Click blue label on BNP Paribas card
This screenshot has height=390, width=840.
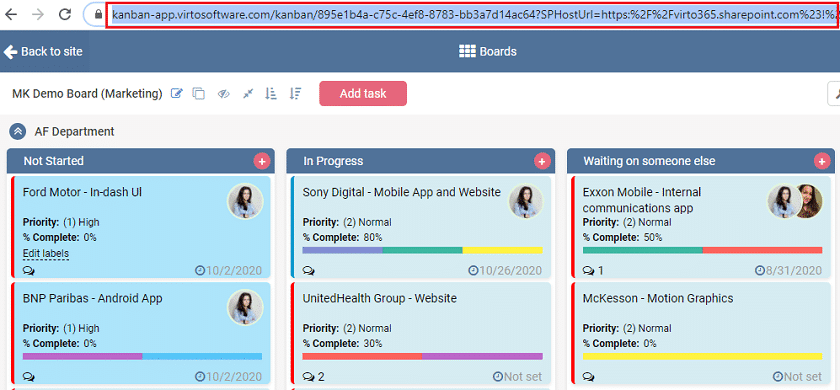202,356
